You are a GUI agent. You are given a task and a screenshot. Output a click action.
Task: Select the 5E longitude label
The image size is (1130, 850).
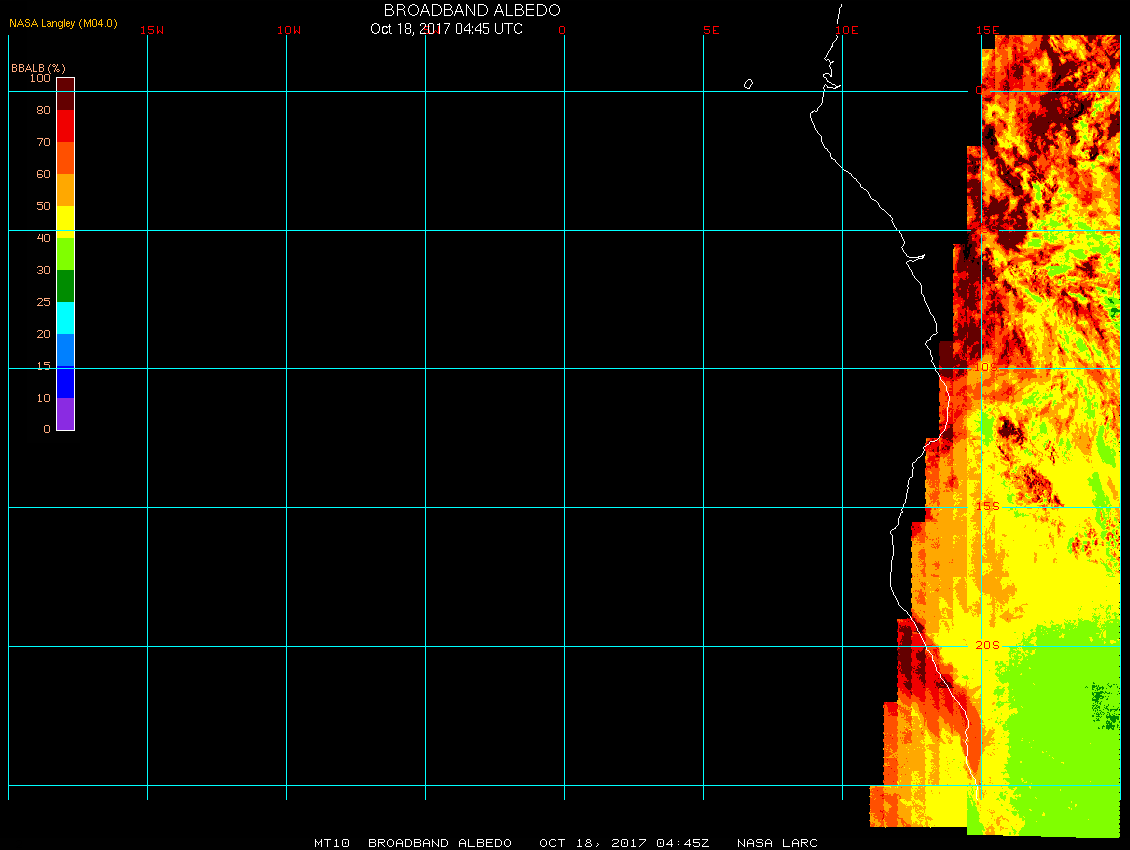point(711,30)
